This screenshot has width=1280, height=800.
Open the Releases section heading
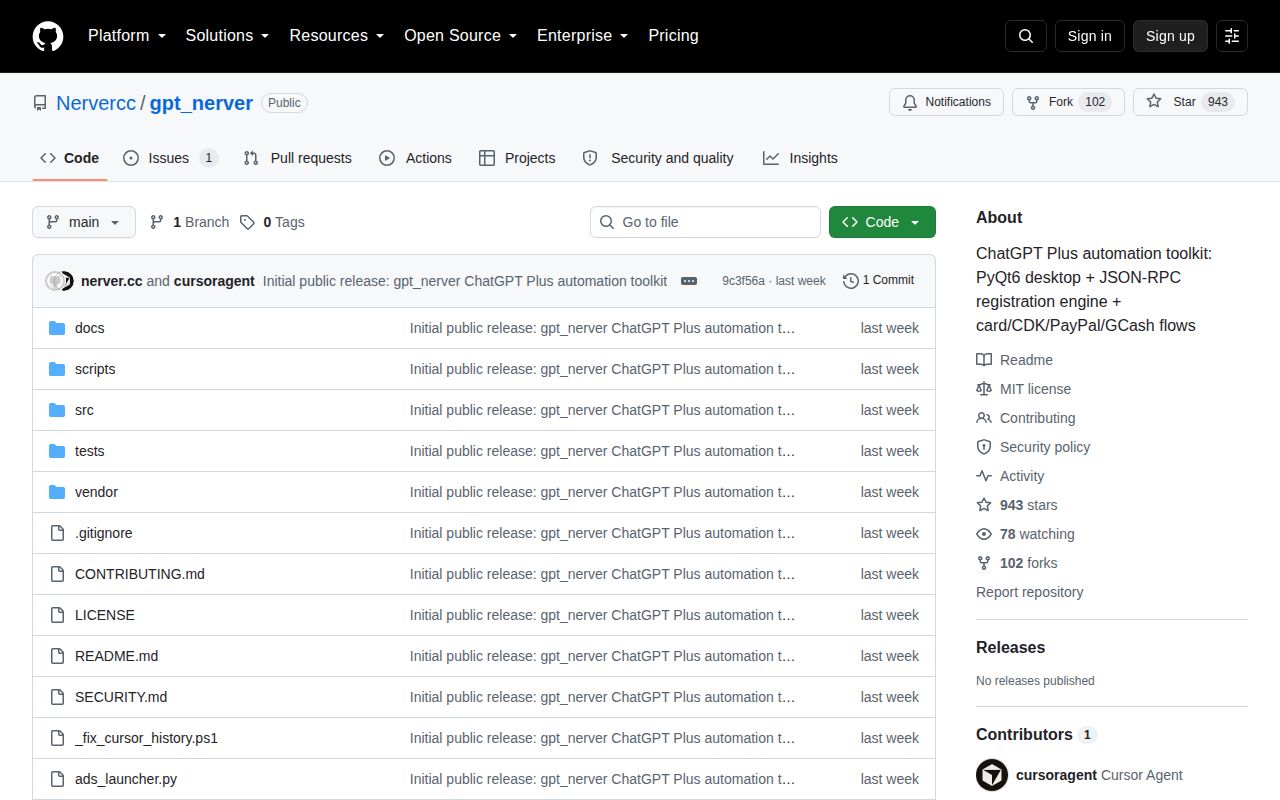[x=1010, y=647]
